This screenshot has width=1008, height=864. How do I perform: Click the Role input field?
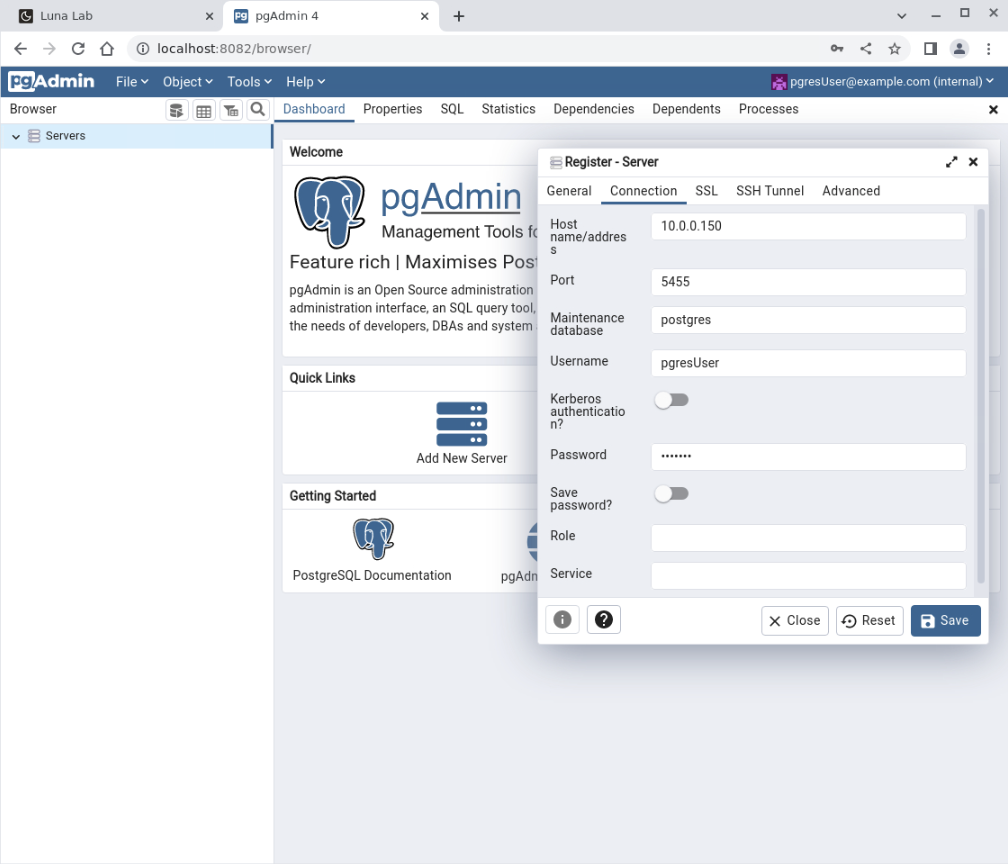[808, 538]
